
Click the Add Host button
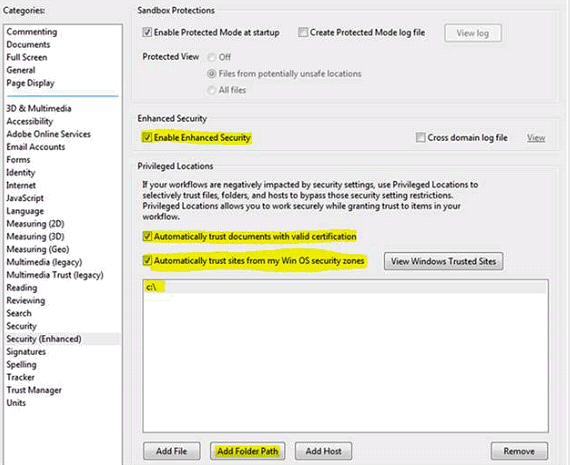(x=323, y=451)
